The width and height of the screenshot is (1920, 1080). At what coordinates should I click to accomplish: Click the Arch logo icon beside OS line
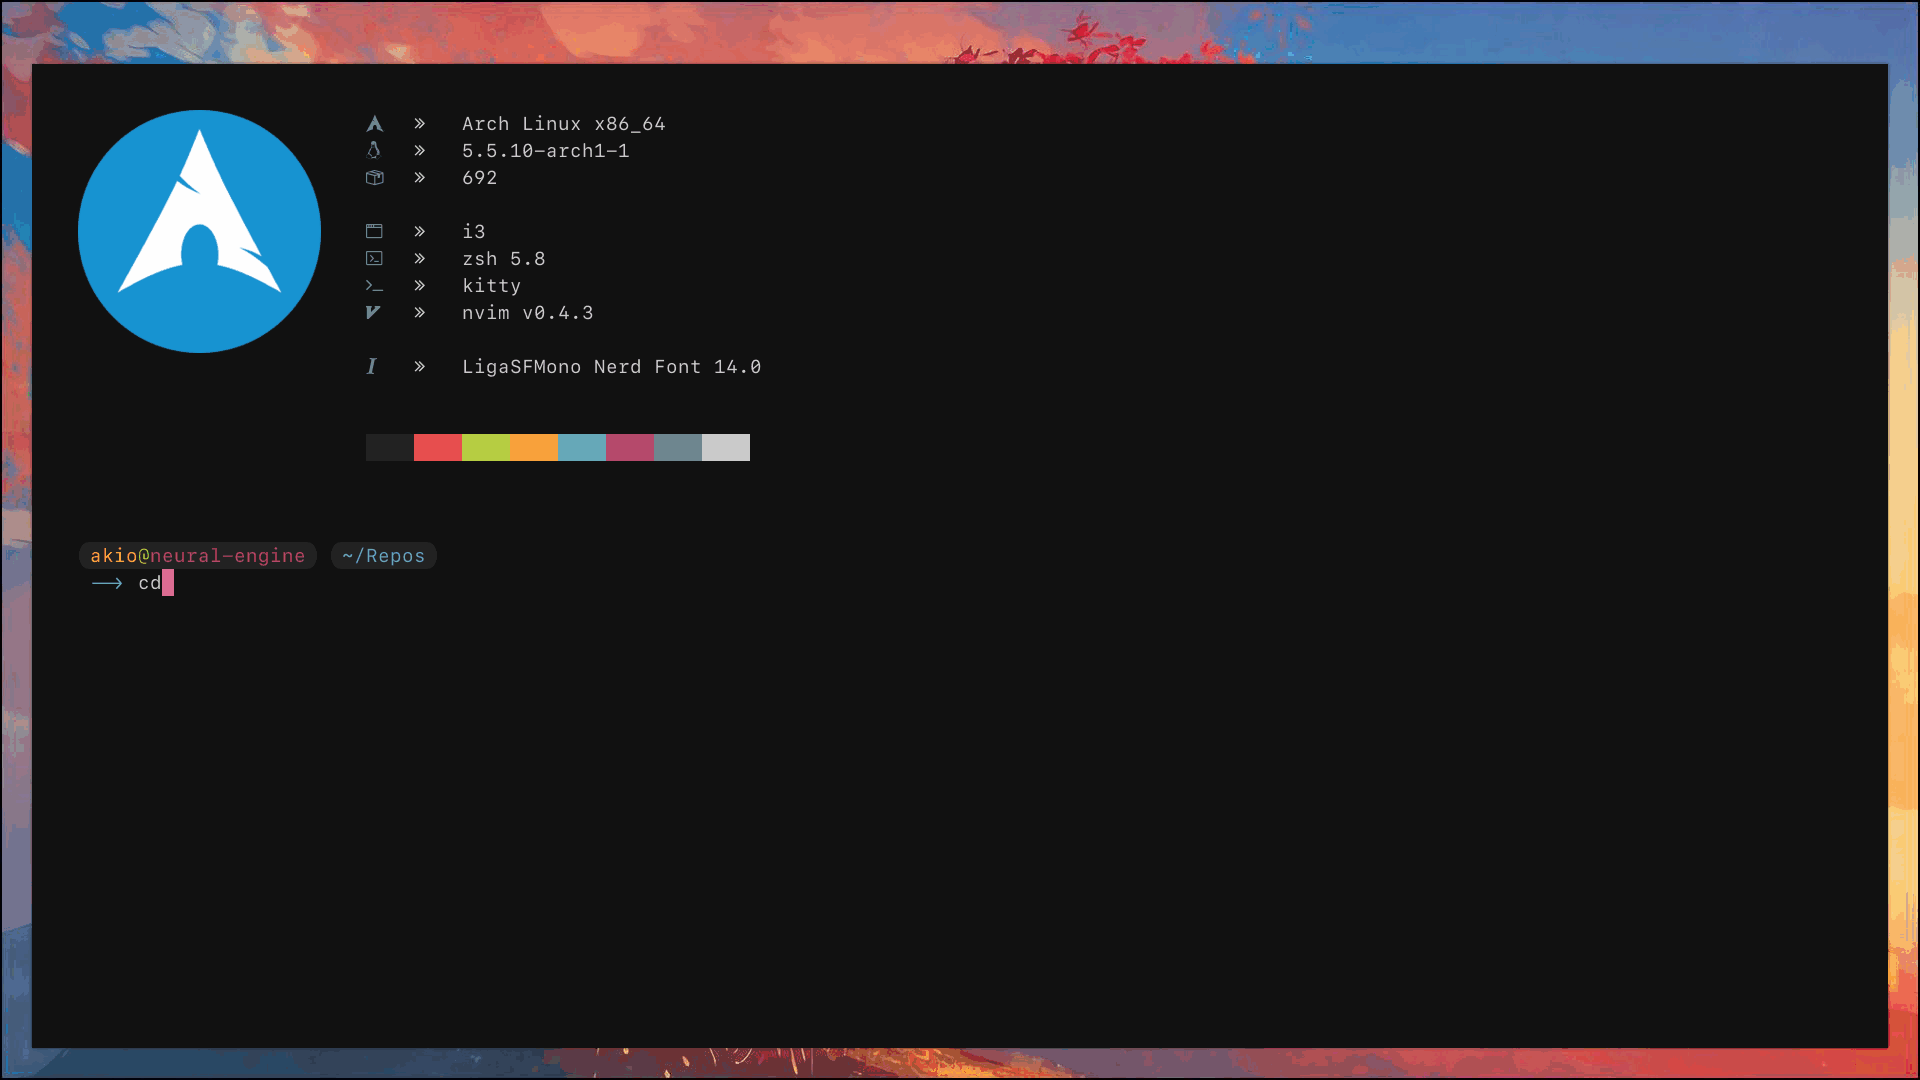(374, 124)
